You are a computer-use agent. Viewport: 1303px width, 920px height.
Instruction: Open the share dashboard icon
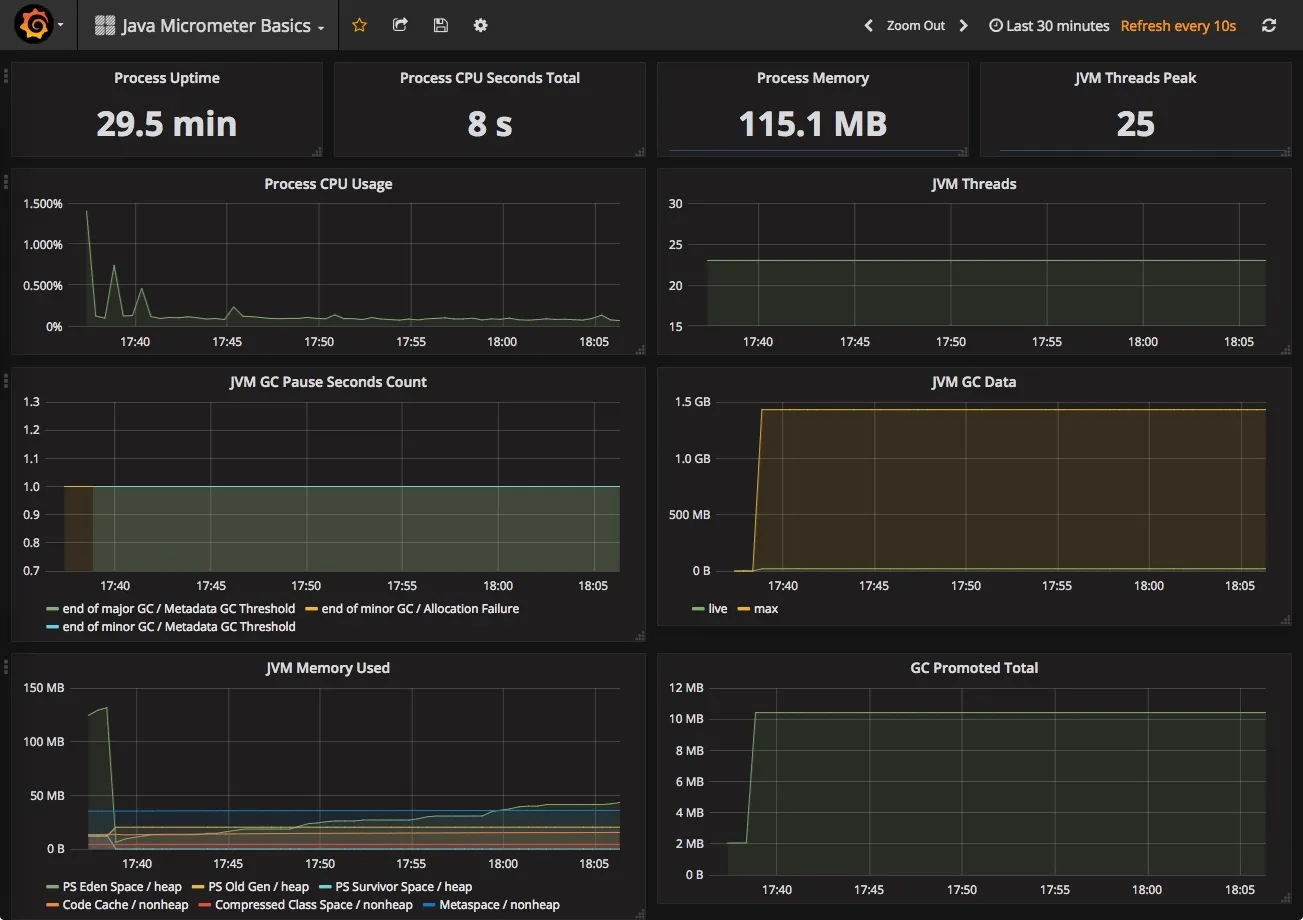399,25
